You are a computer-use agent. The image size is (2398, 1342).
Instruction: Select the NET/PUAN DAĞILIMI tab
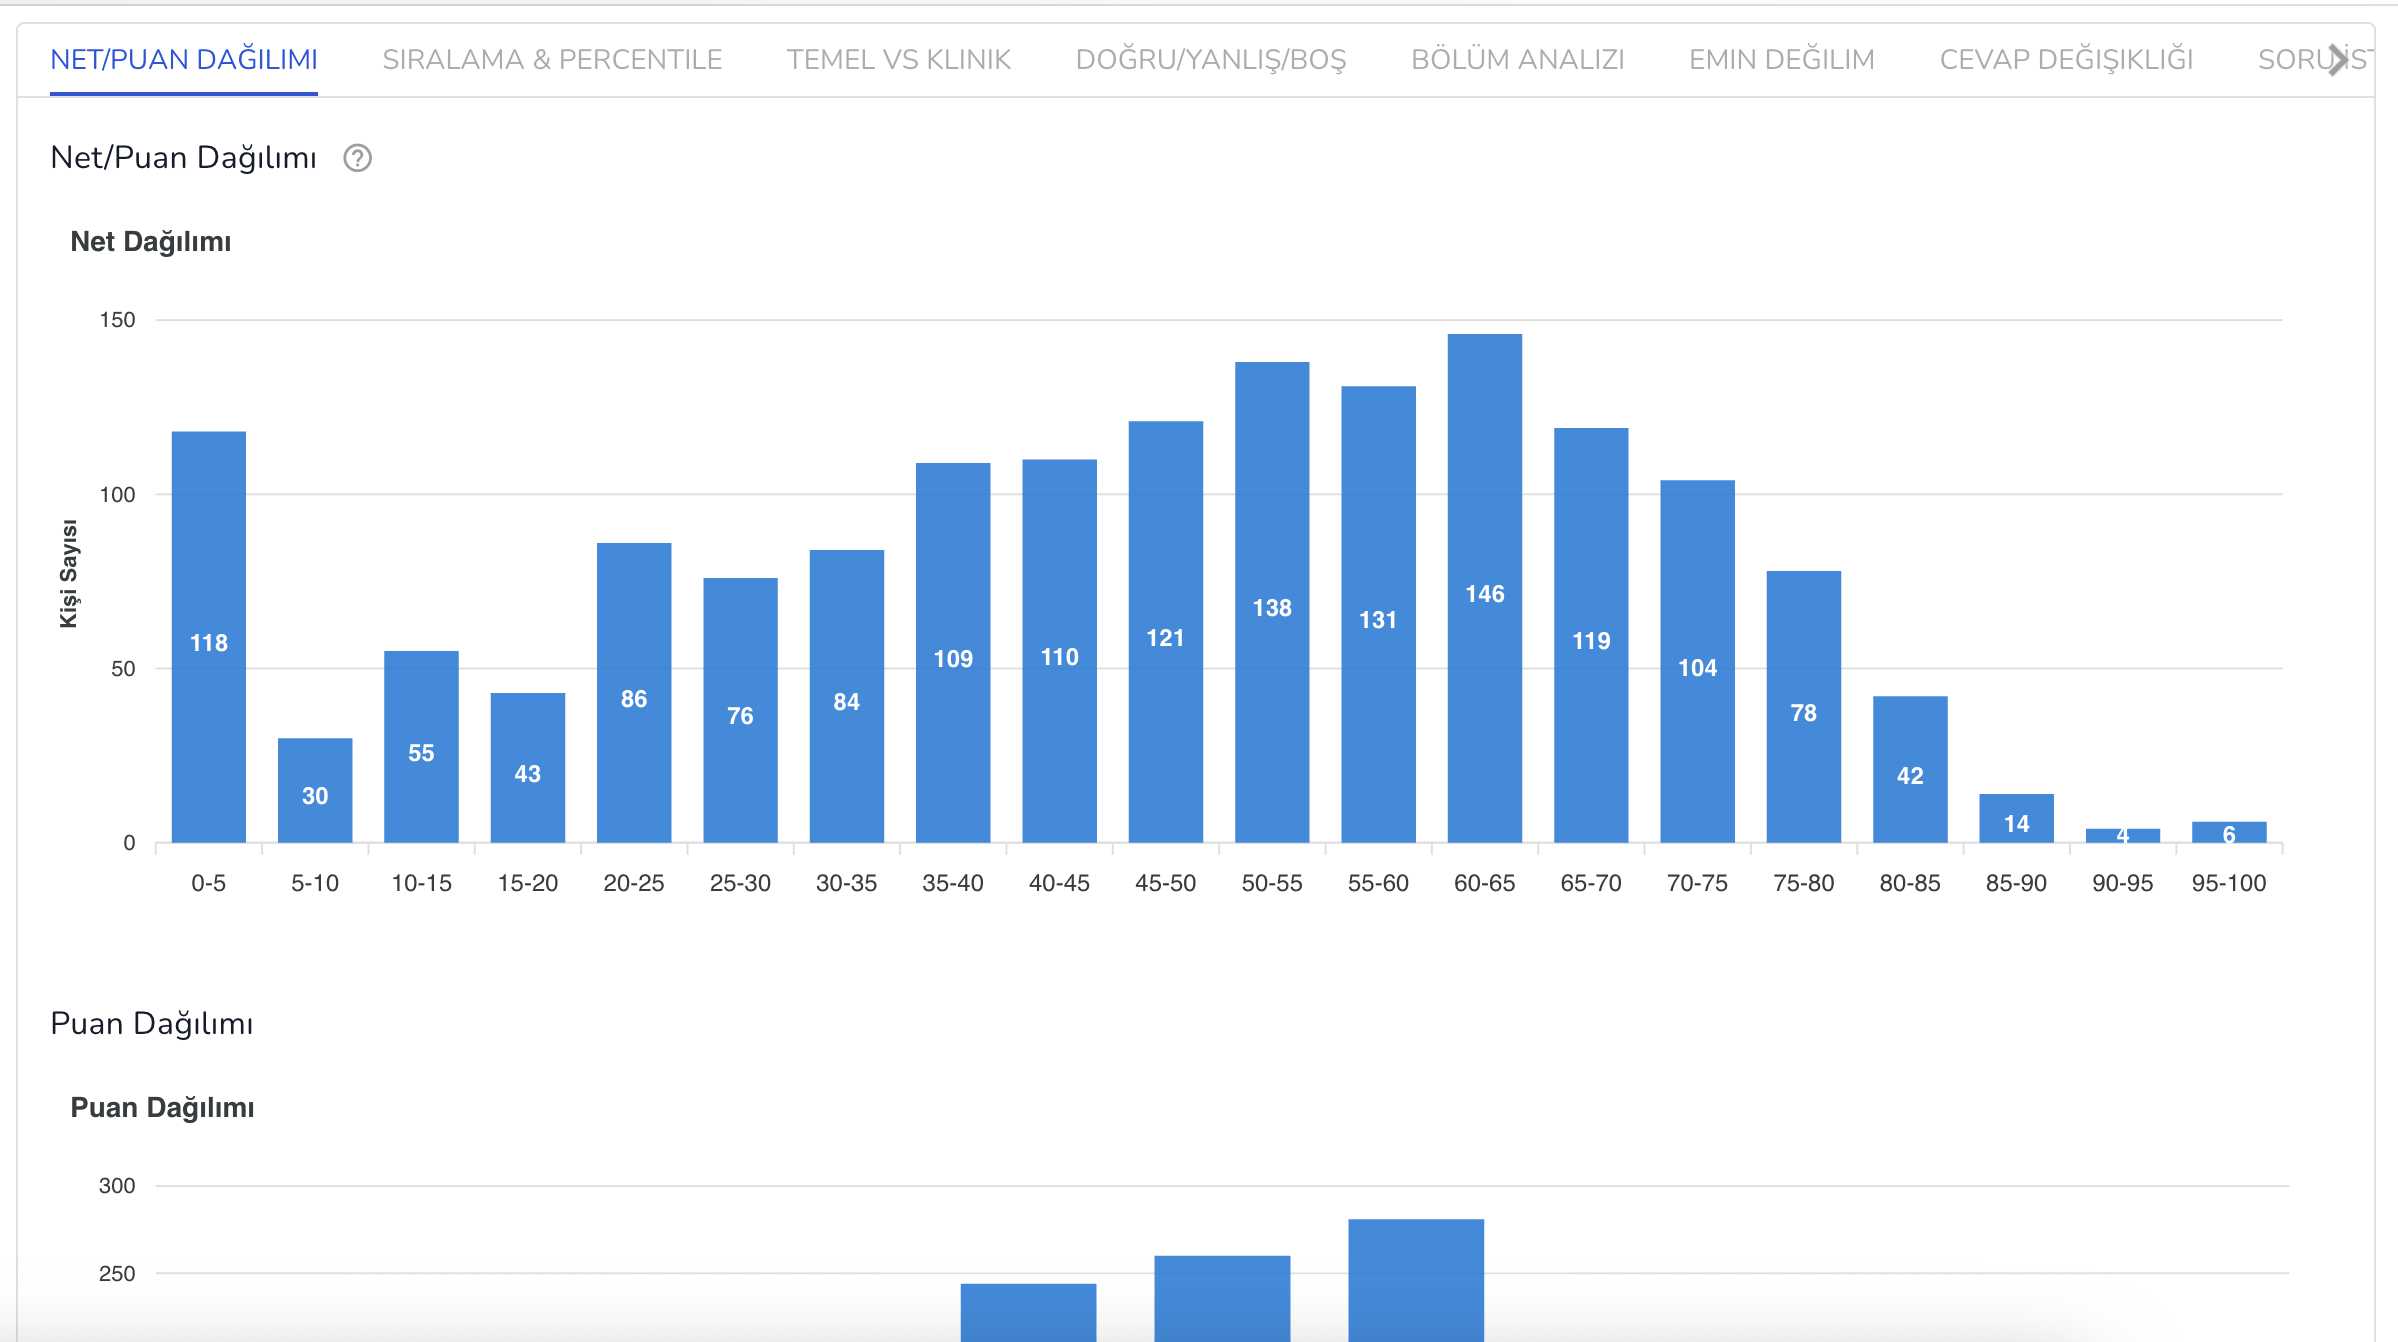[184, 59]
